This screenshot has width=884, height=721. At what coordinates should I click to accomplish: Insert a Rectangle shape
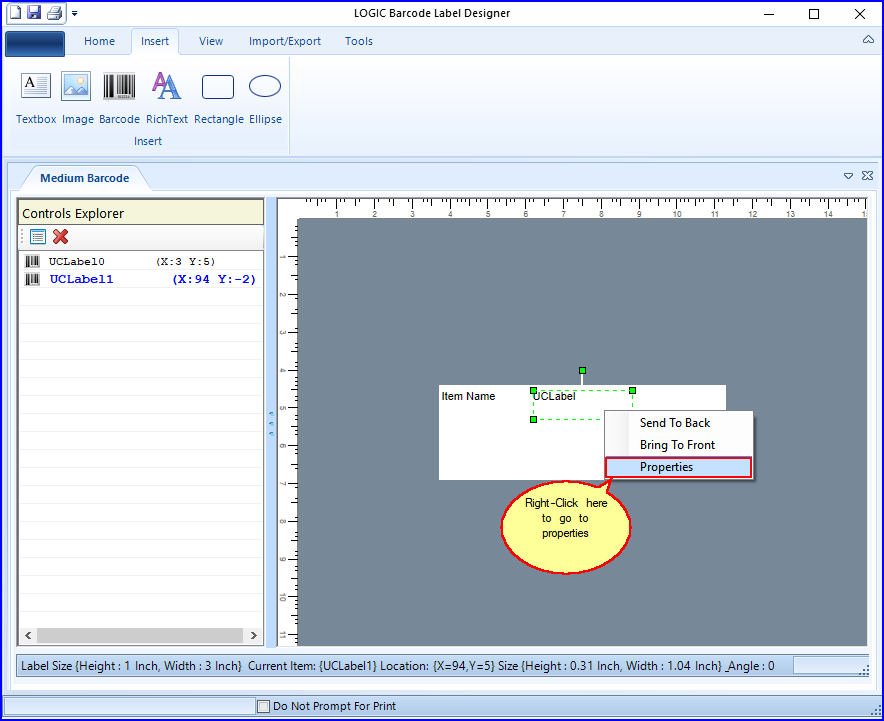[218, 98]
